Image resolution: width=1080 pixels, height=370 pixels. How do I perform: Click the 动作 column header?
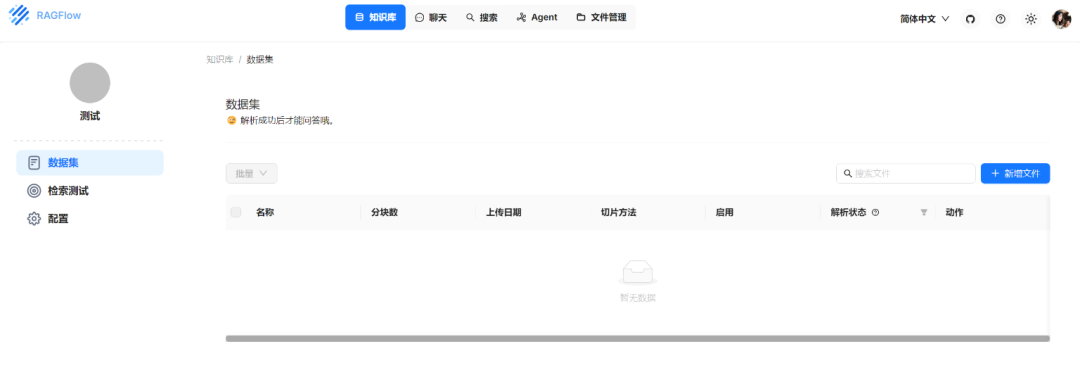(x=955, y=212)
